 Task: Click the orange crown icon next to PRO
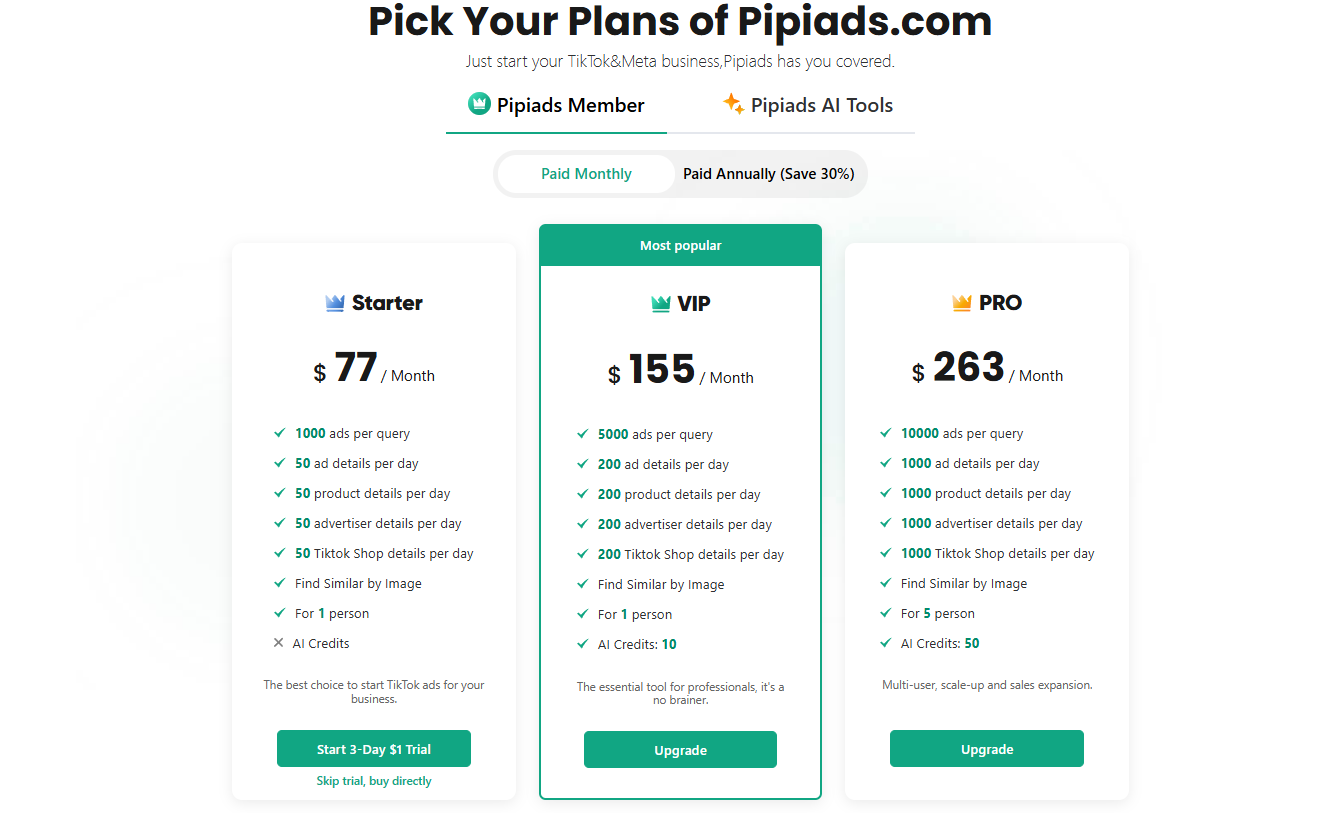(962, 303)
